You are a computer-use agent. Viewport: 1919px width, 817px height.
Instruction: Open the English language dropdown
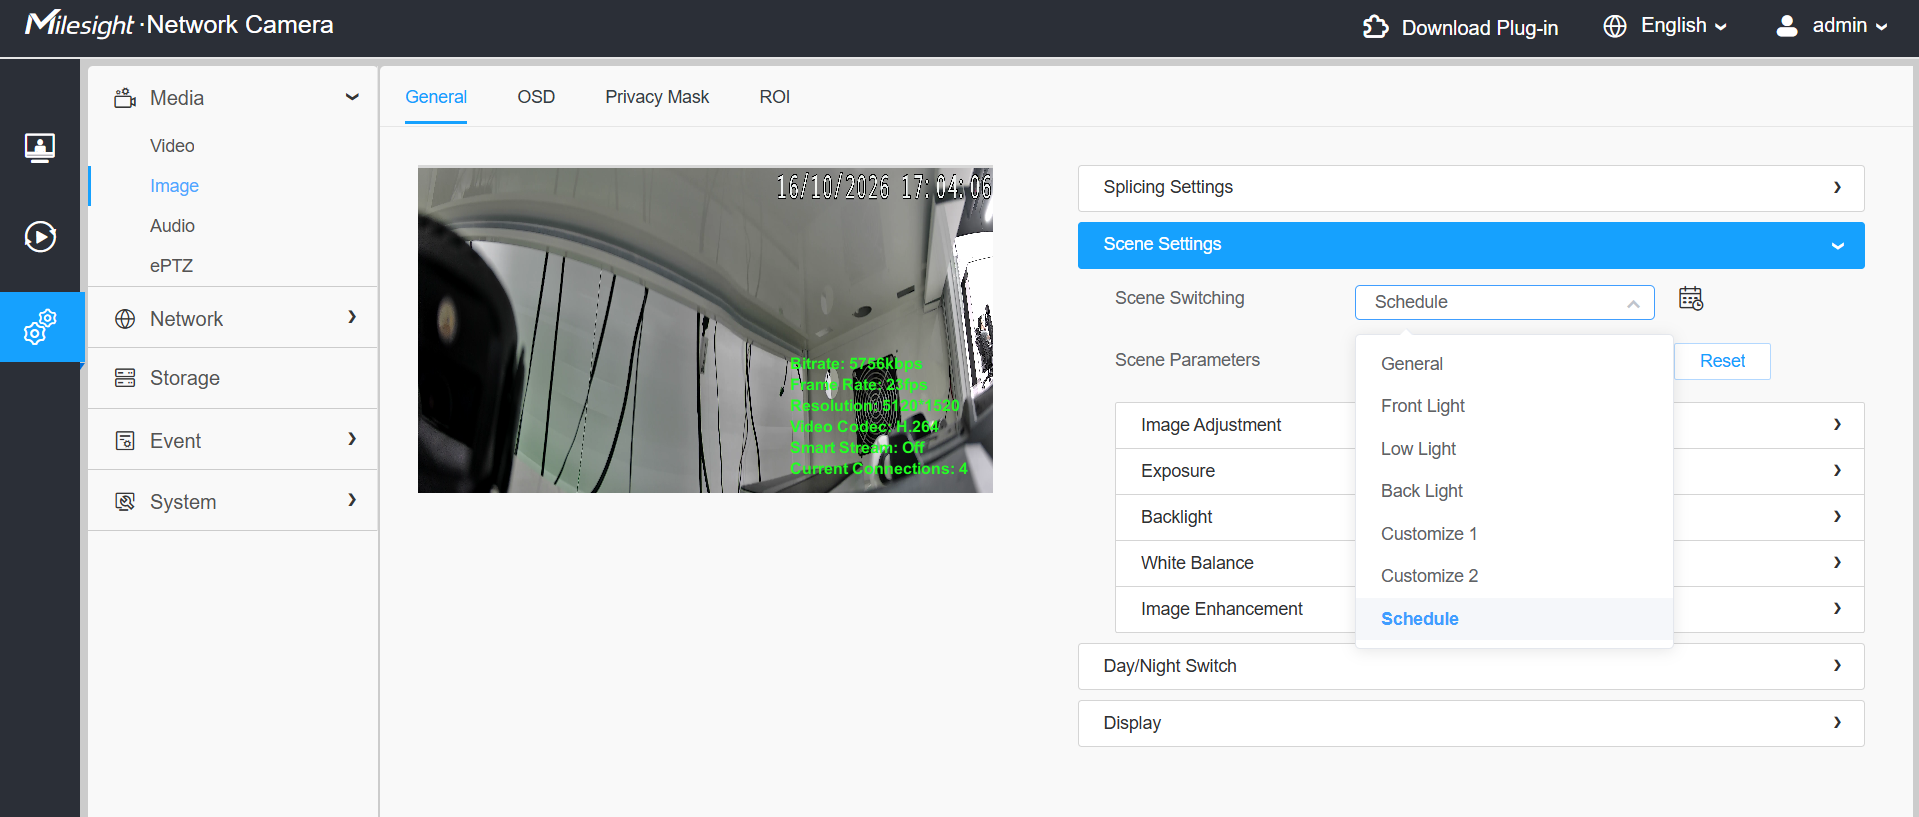[x=1683, y=26]
